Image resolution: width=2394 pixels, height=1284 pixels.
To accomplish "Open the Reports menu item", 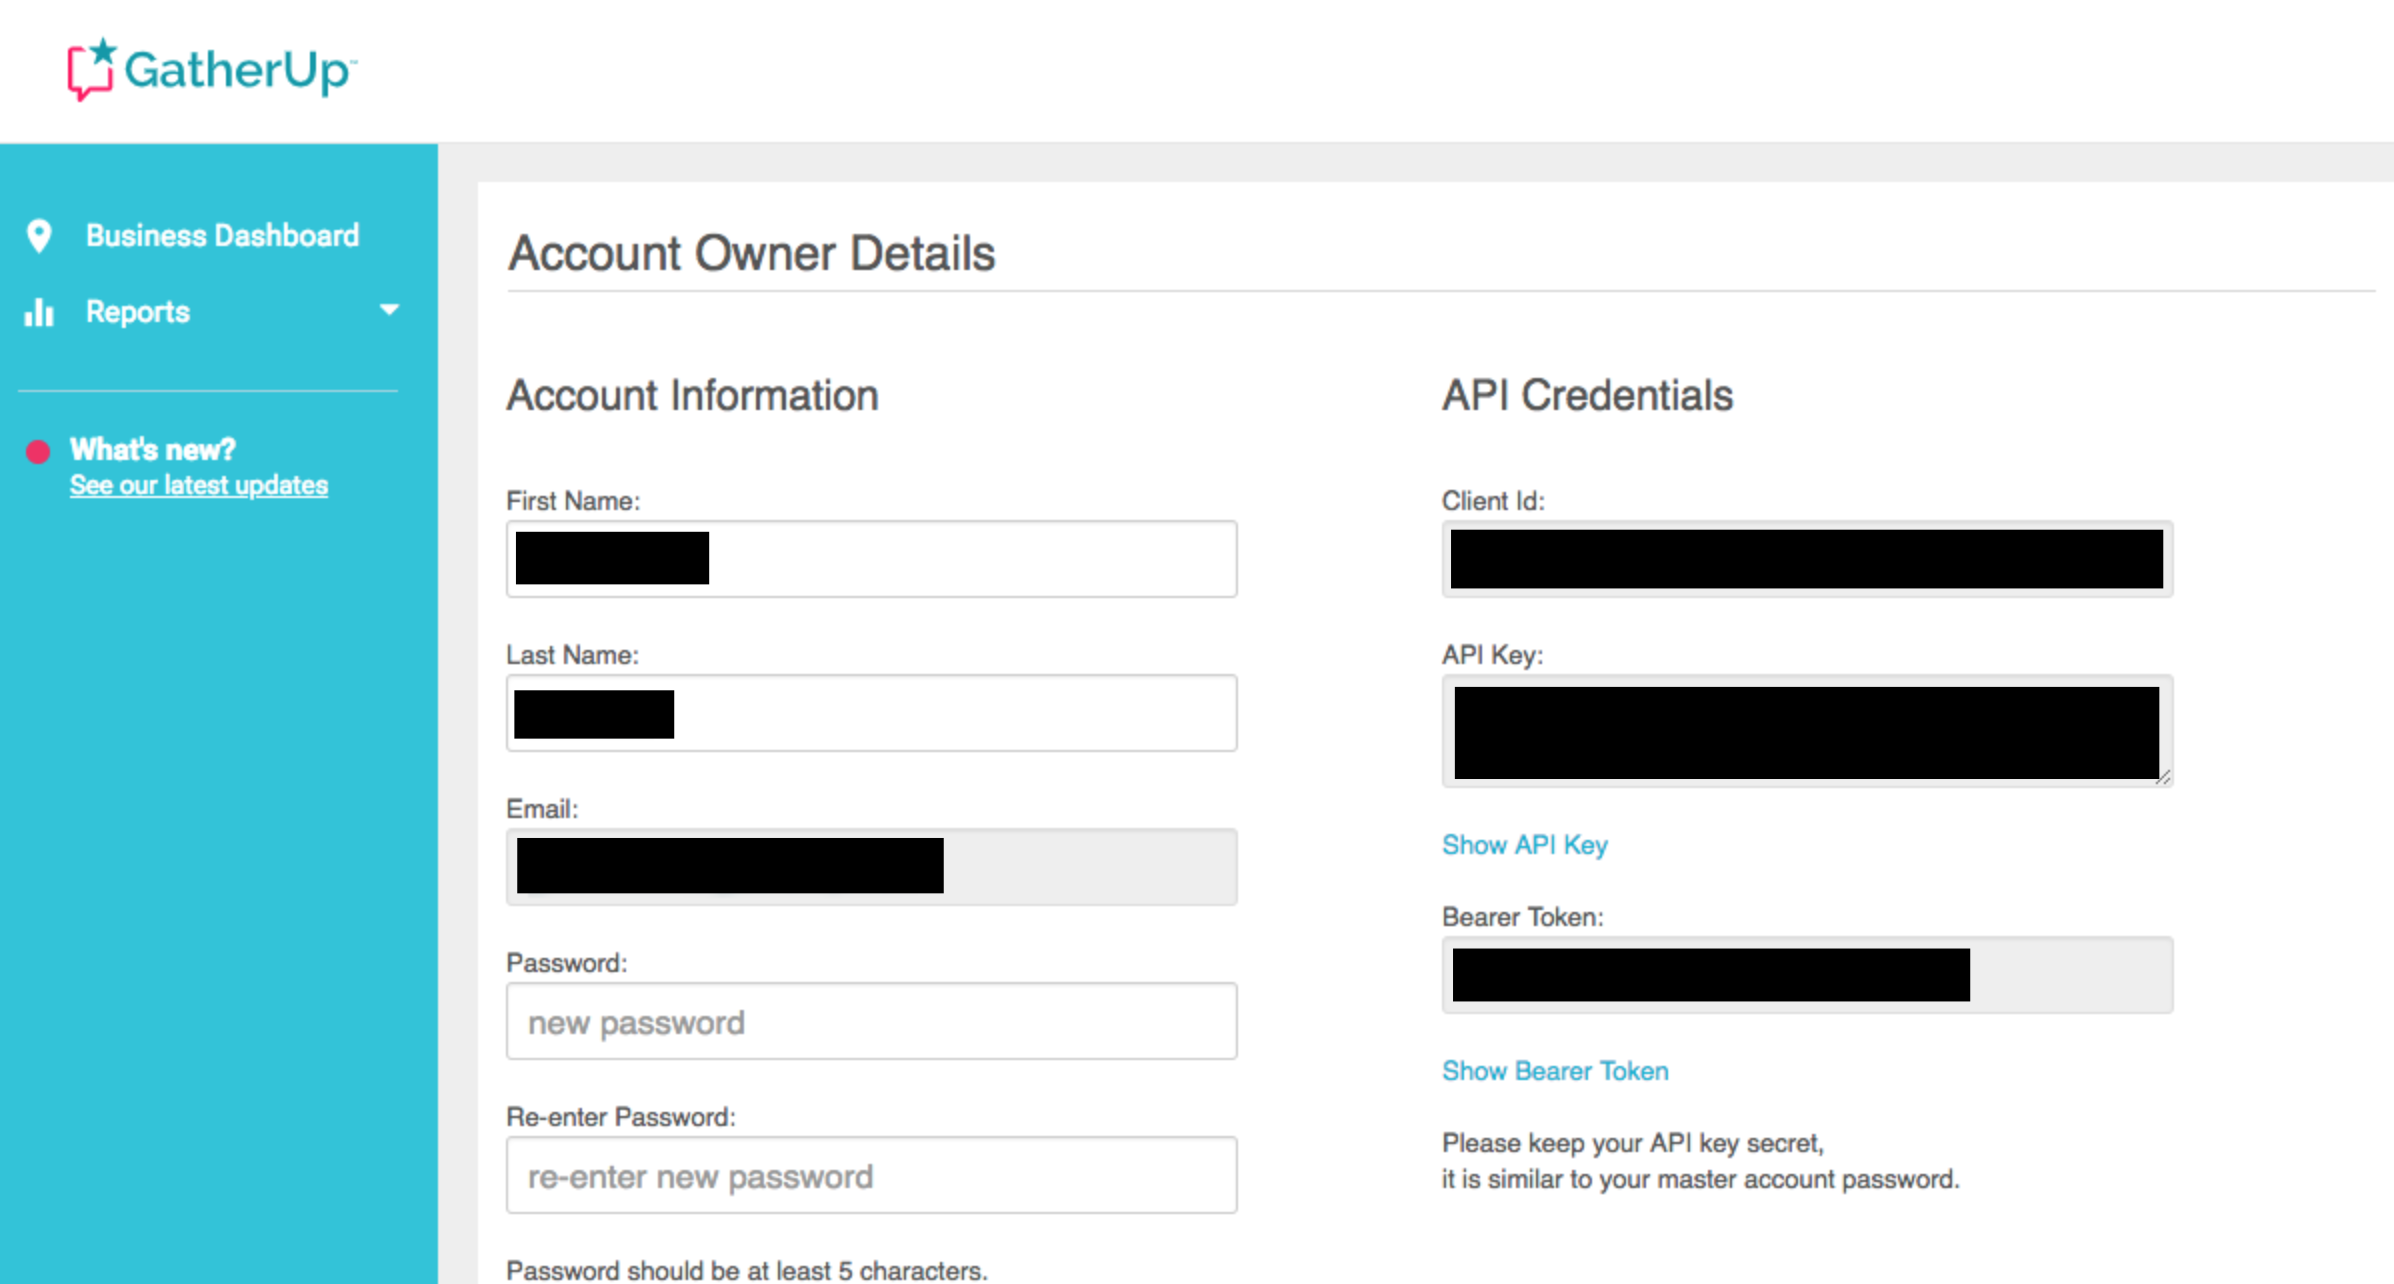I will click(x=138, y=312).
